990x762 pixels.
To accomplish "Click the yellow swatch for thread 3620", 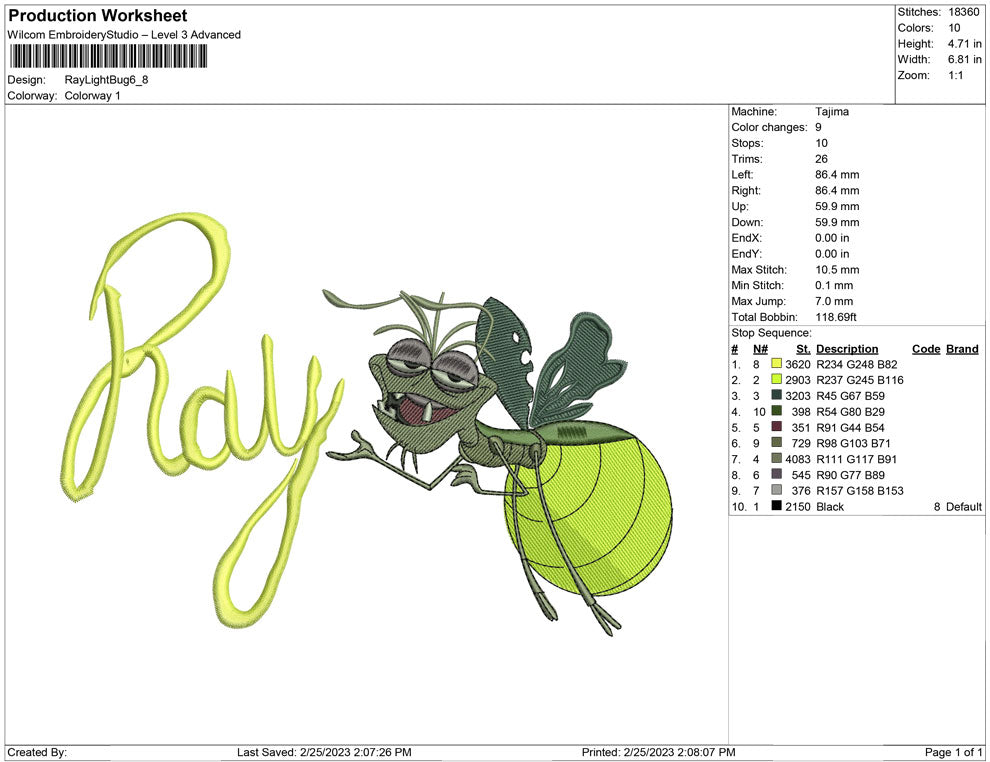I will 776,364.
